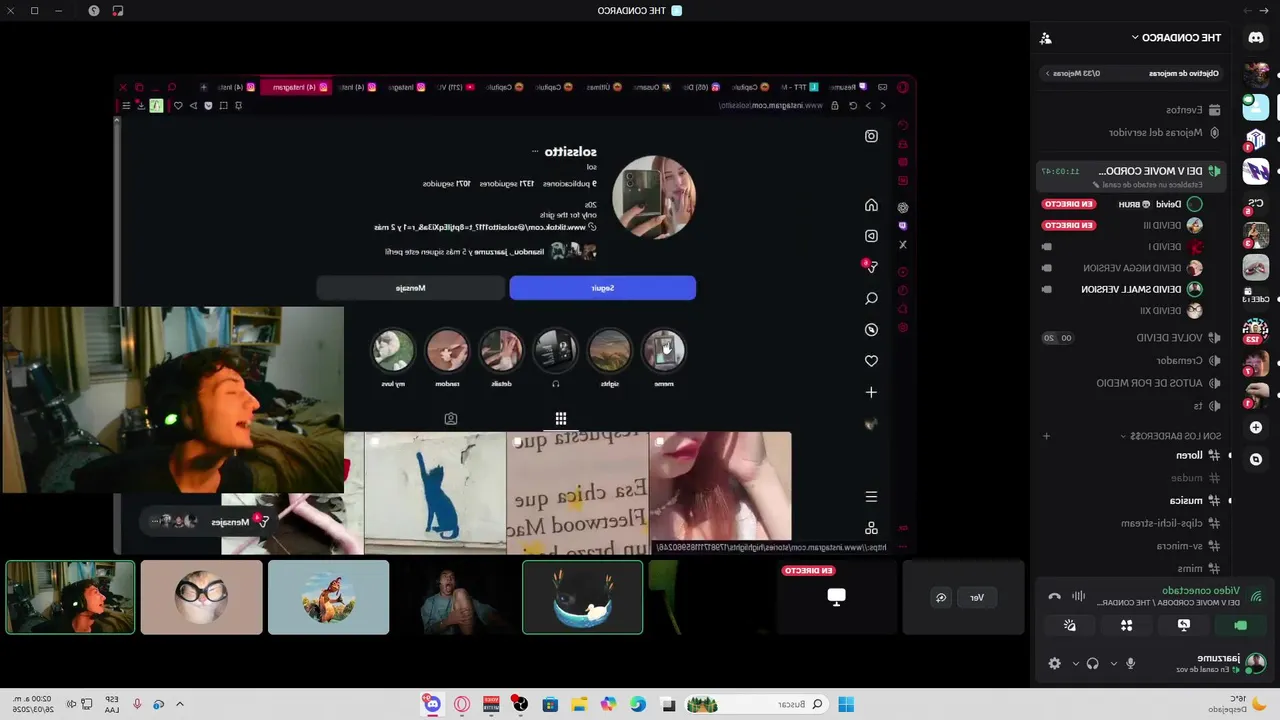Create channel with plus beside SON LOS BARDERO$$
The image size is (1280, 720).
click(x=1046, y=436)
